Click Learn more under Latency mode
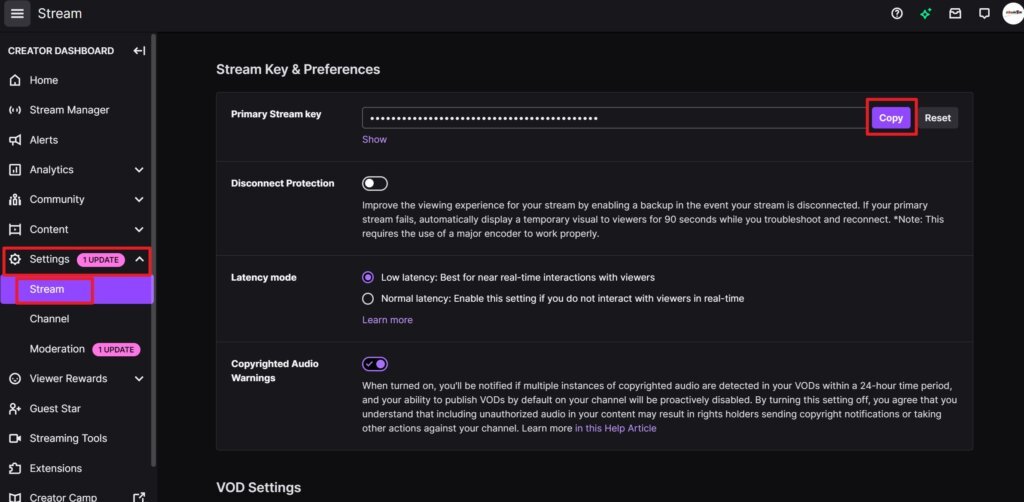1024x502 pixels. (387, 320)
